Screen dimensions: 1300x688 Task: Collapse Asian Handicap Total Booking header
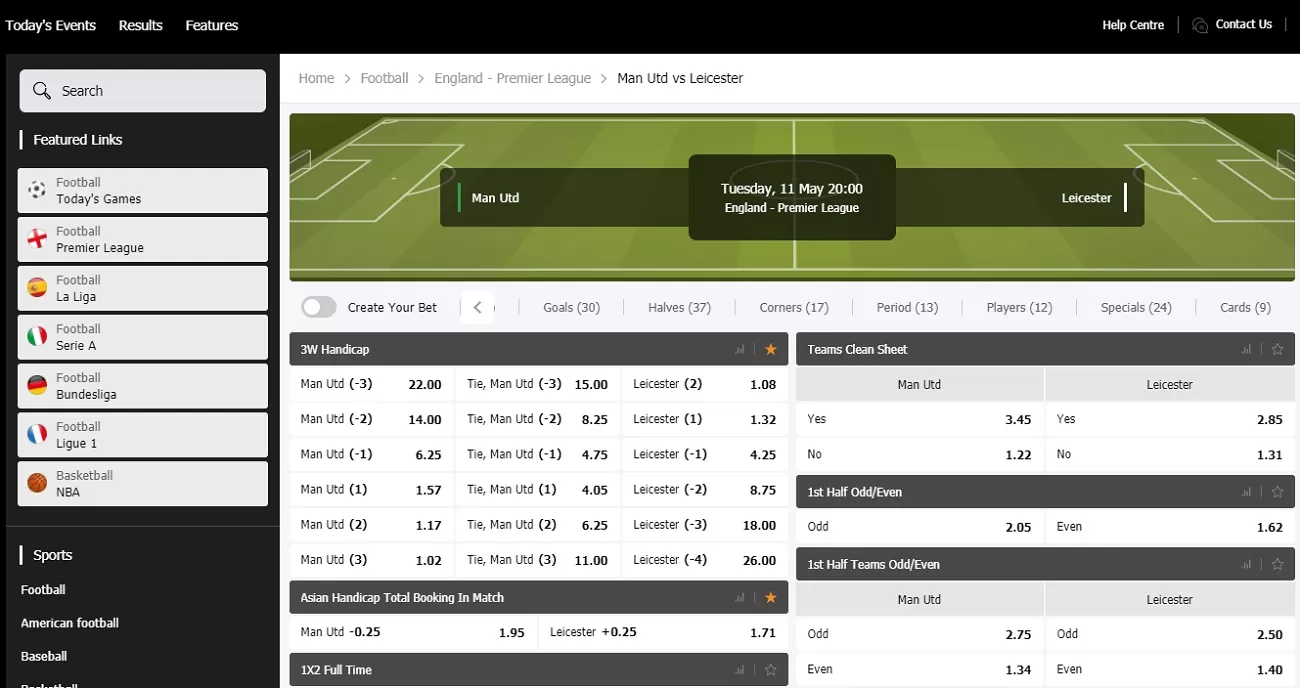tap(539, 597)
